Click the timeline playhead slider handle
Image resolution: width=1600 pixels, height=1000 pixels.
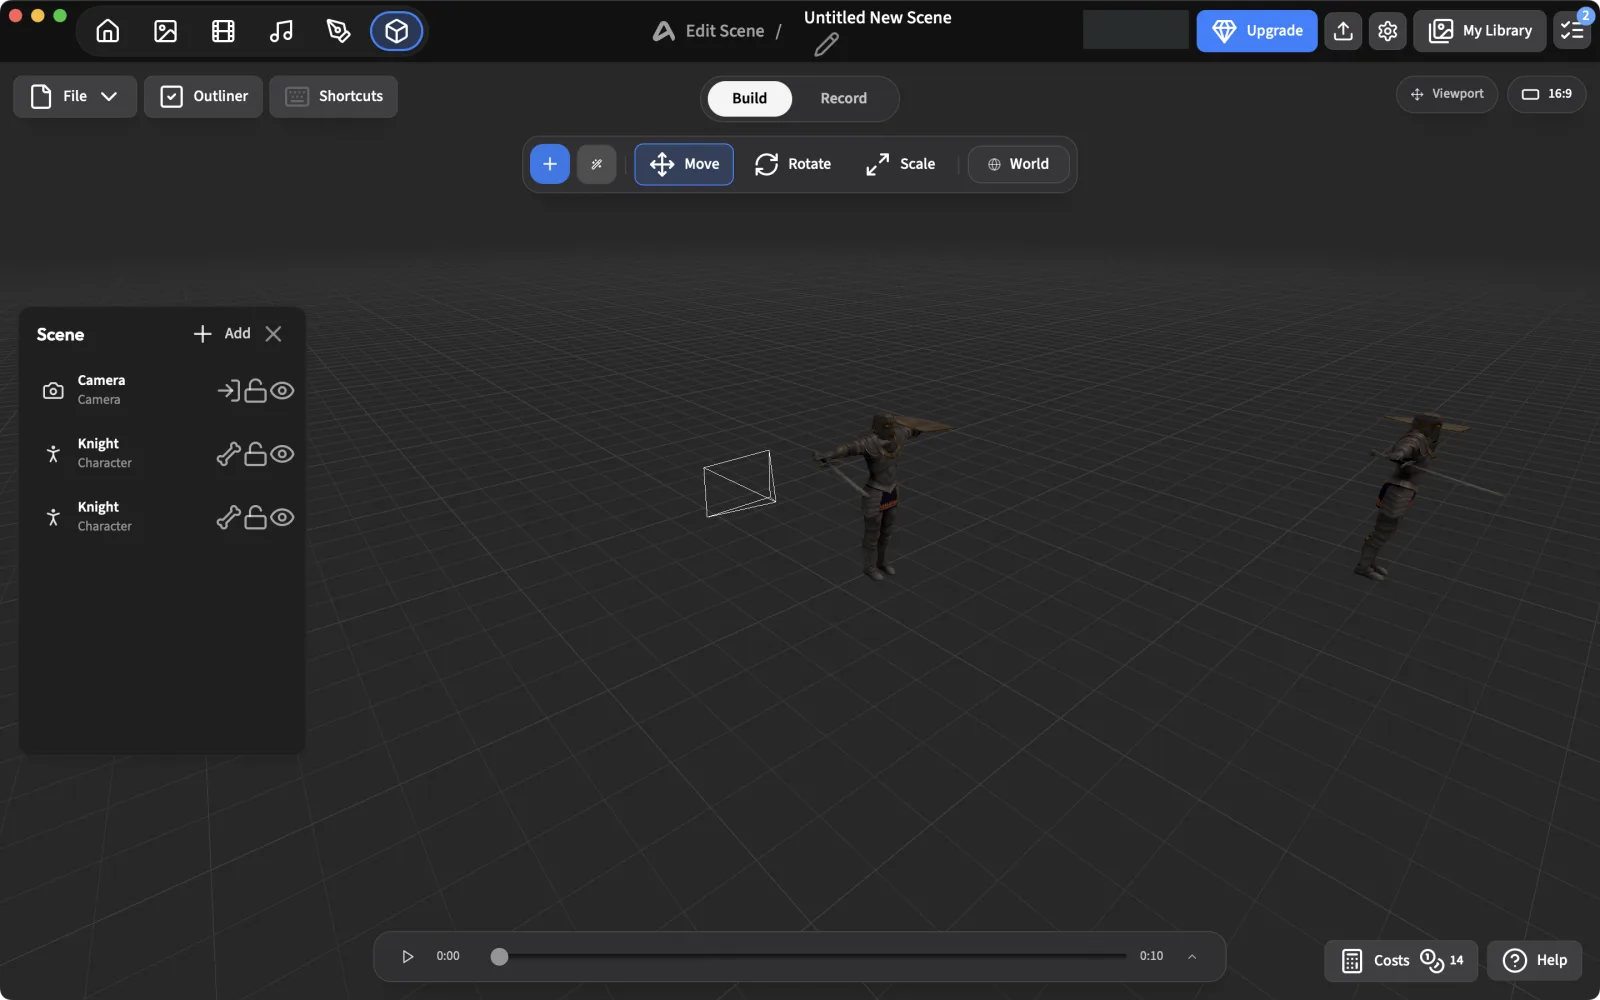tap(499, 957)
